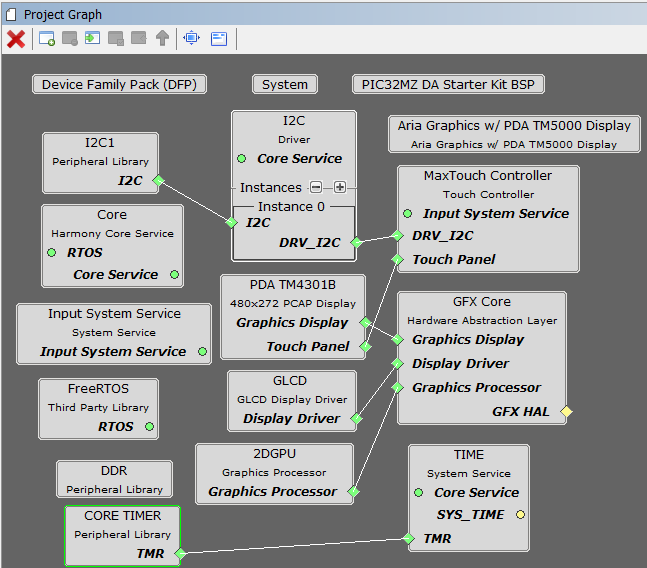Click the red X remove component icon
Screen dimensions: 647x568
(x=16, y=39)
